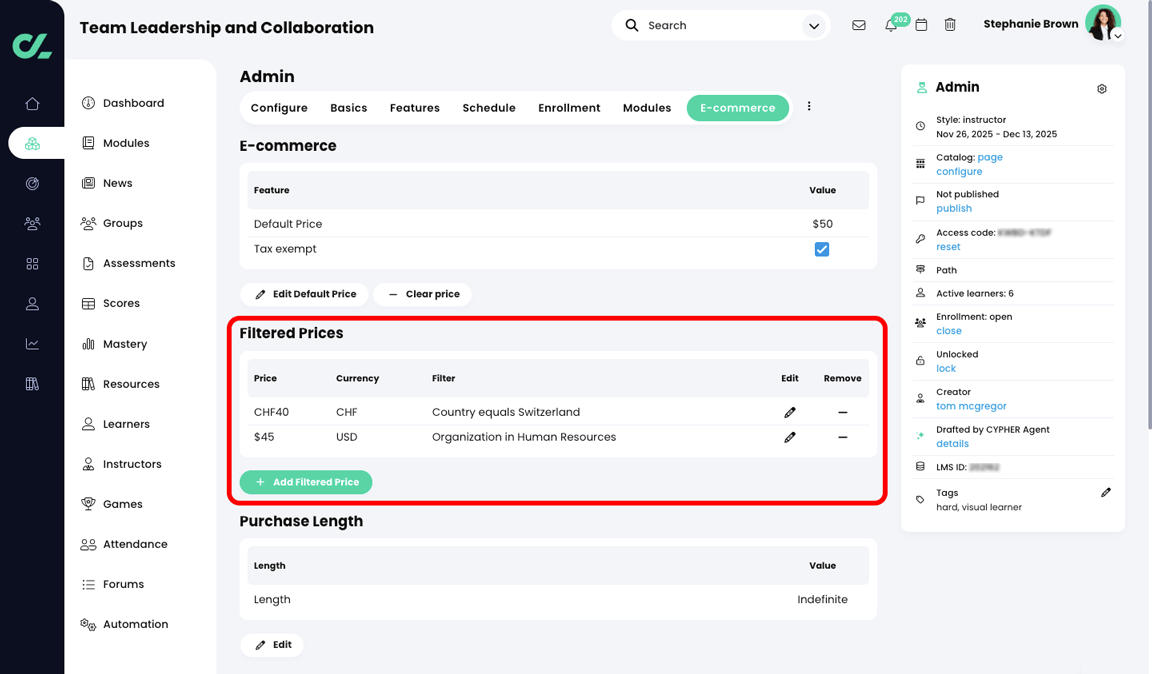Select the home icon in the sidebar

32,102
